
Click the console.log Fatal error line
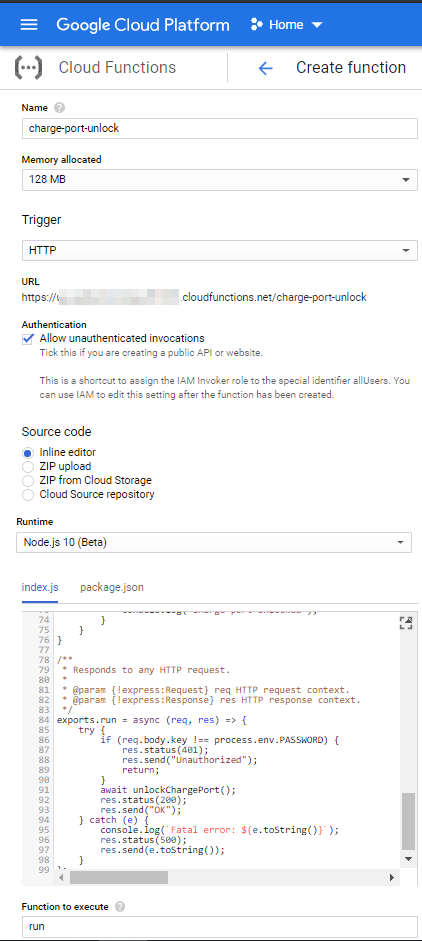(220, 830)
